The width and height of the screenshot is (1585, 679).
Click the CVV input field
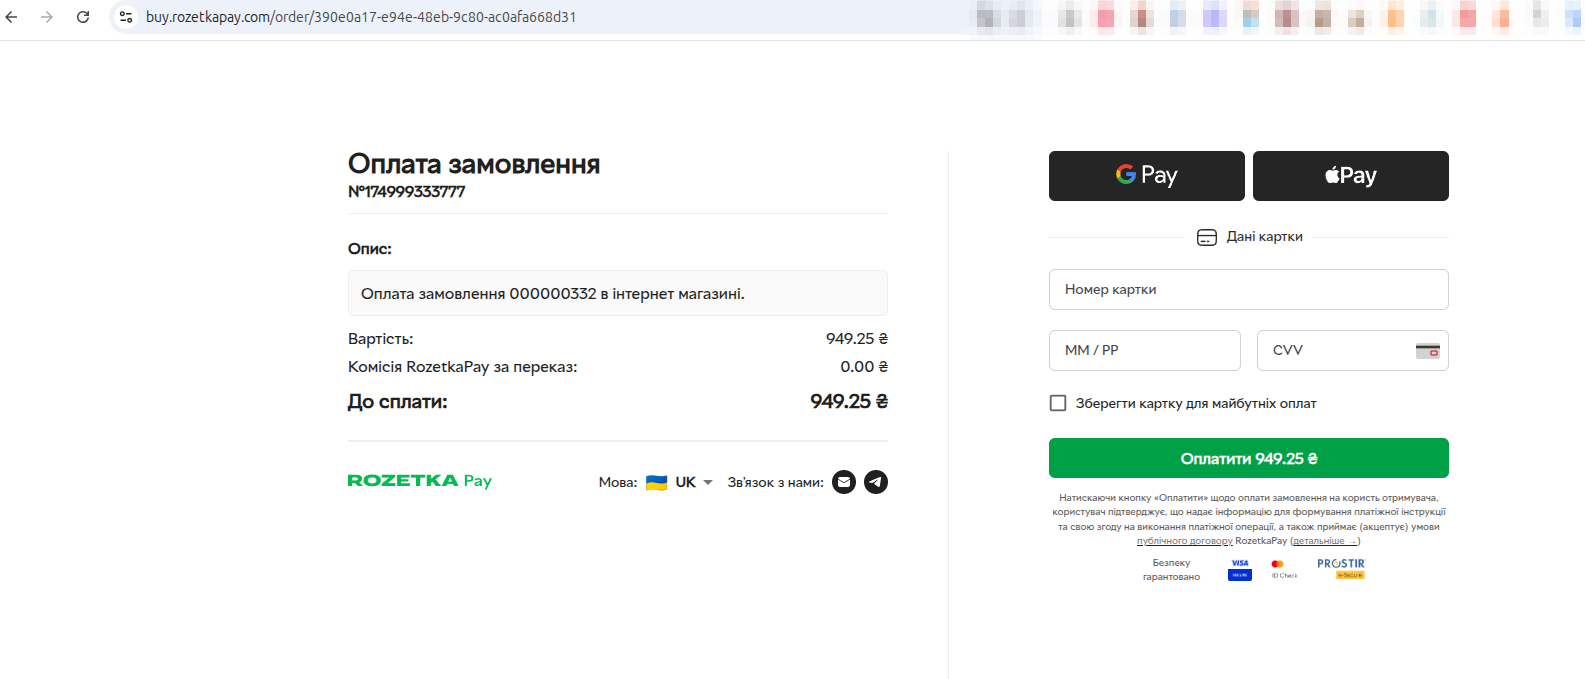[x=1335, y=351]
